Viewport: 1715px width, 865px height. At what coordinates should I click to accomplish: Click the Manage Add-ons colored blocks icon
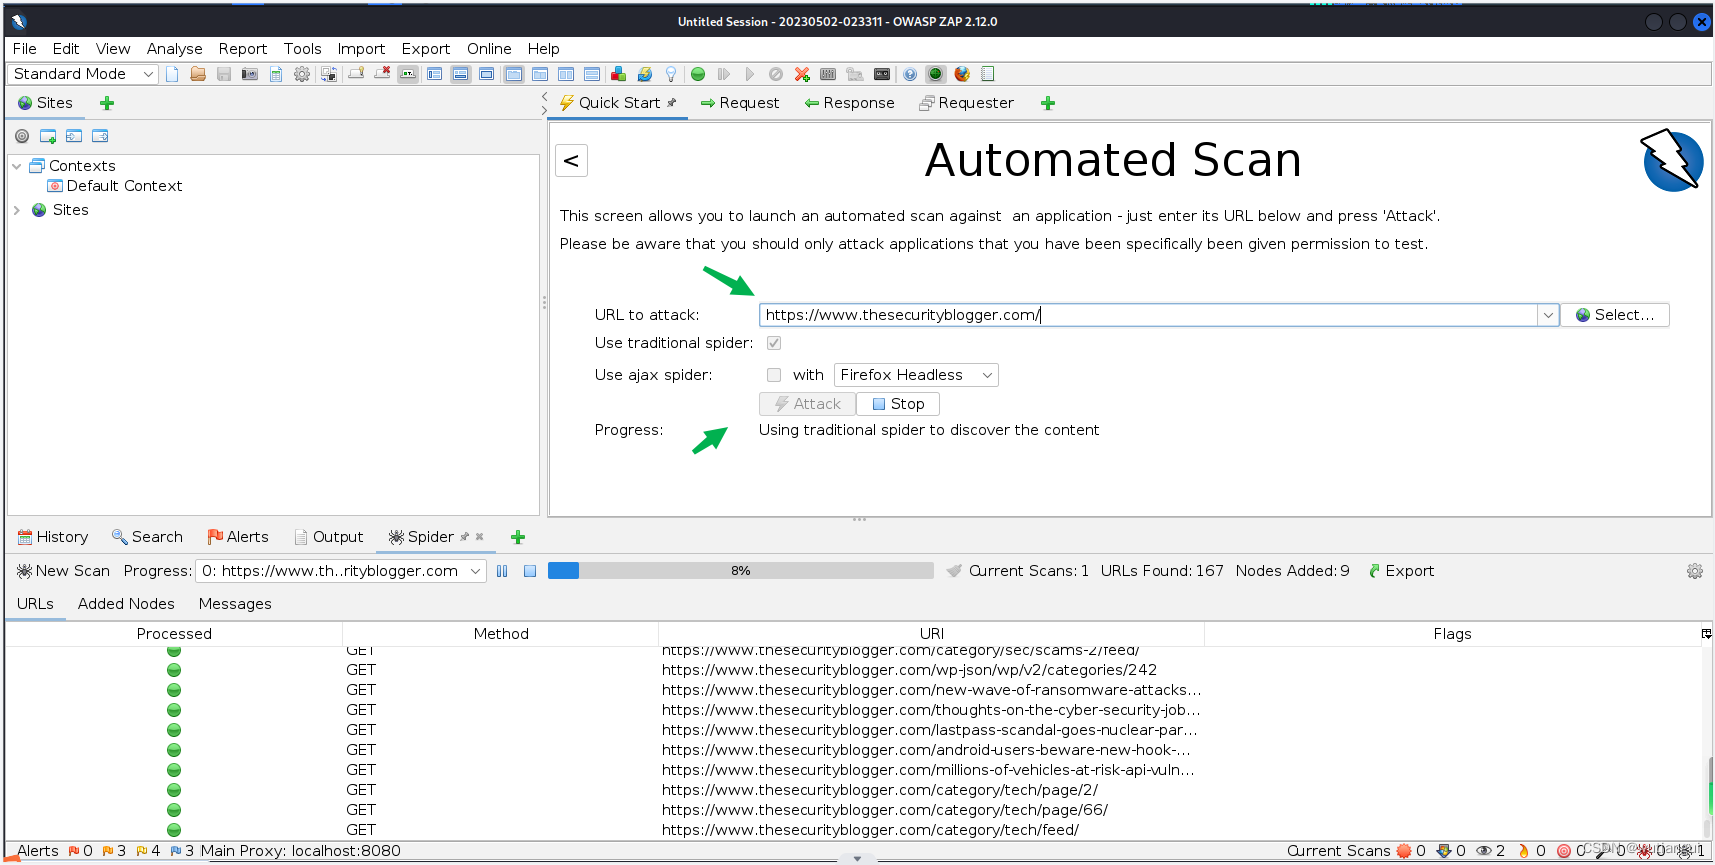coord(618,74)
